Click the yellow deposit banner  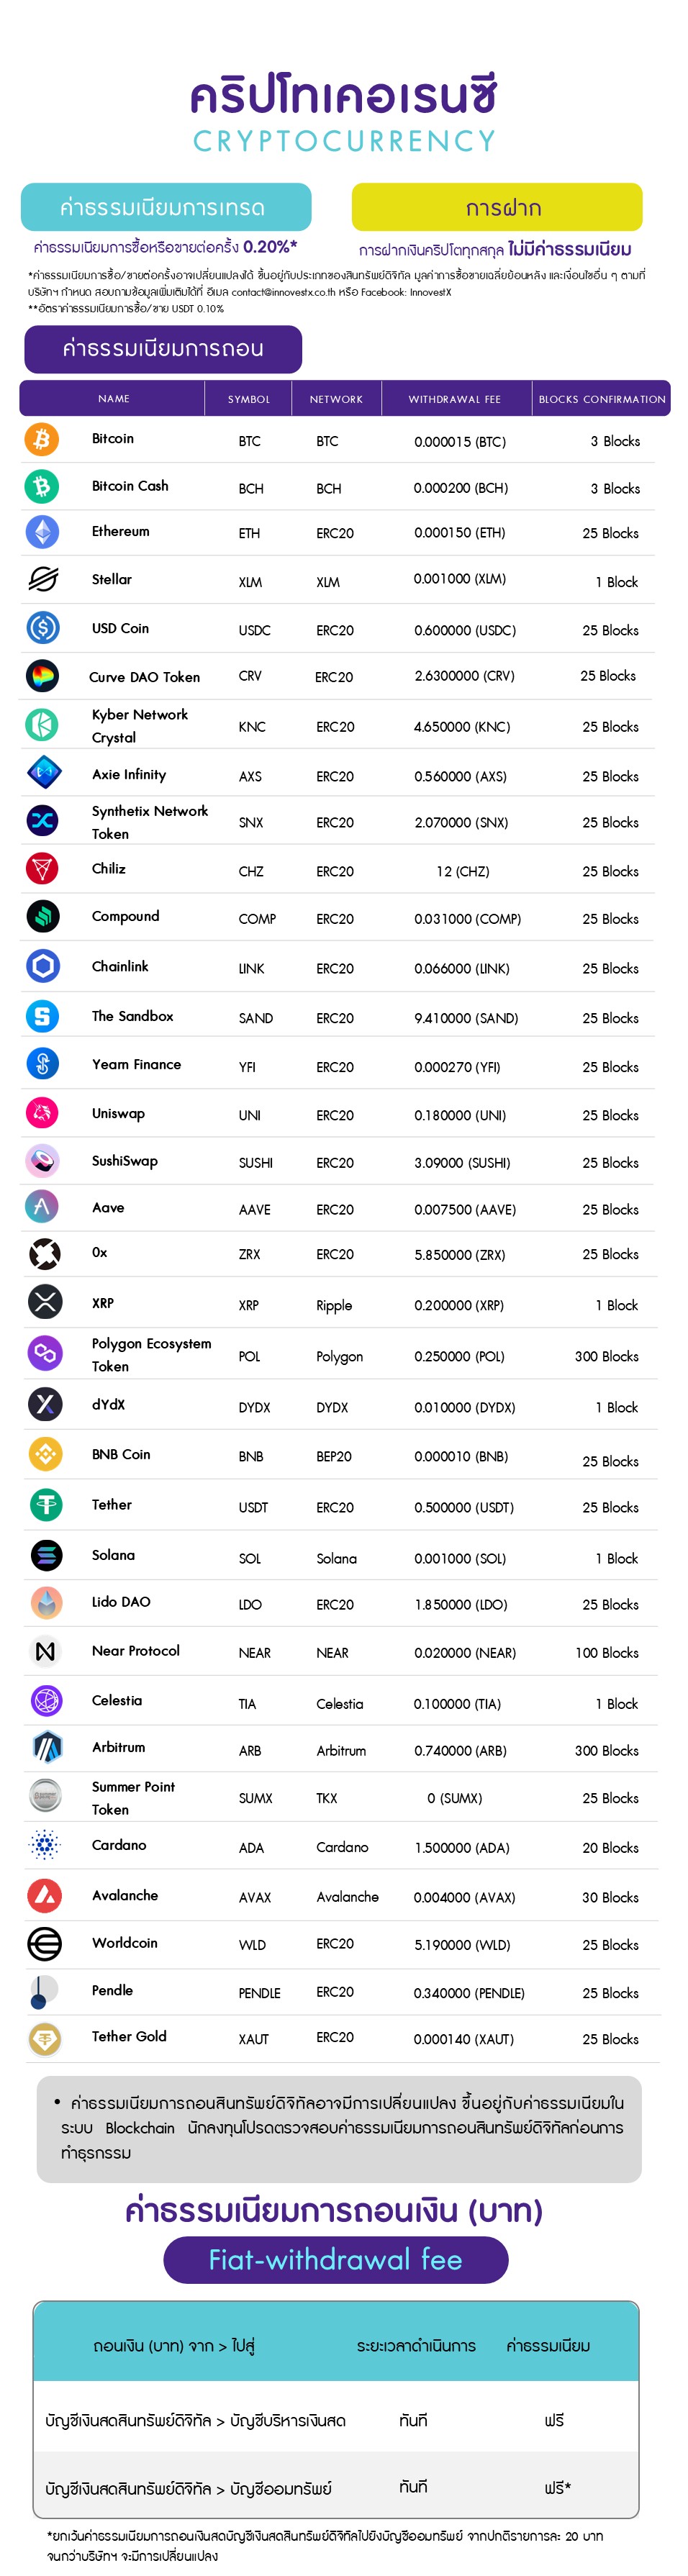tap(497, 207)
